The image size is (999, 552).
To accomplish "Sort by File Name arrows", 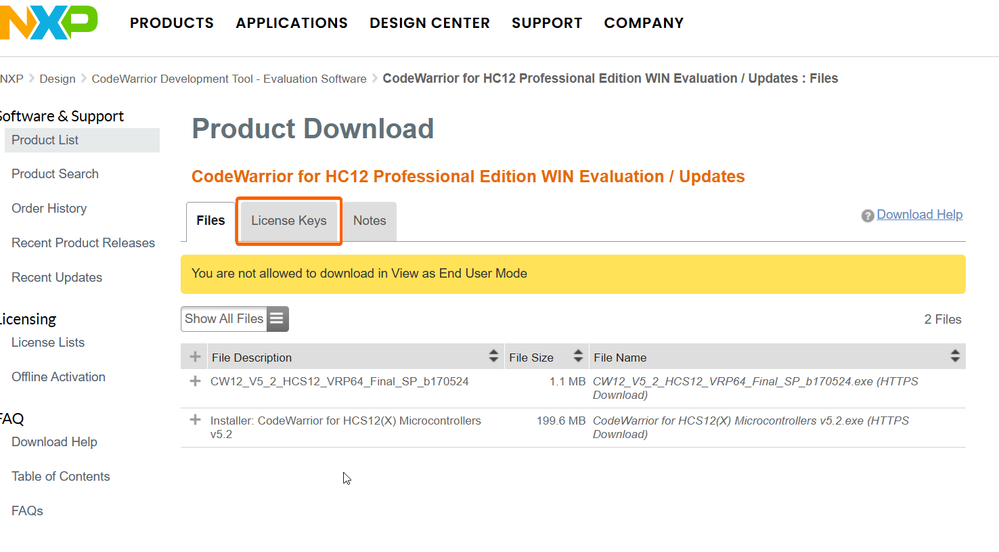I will pyautogui.click(x=954, y=356).
